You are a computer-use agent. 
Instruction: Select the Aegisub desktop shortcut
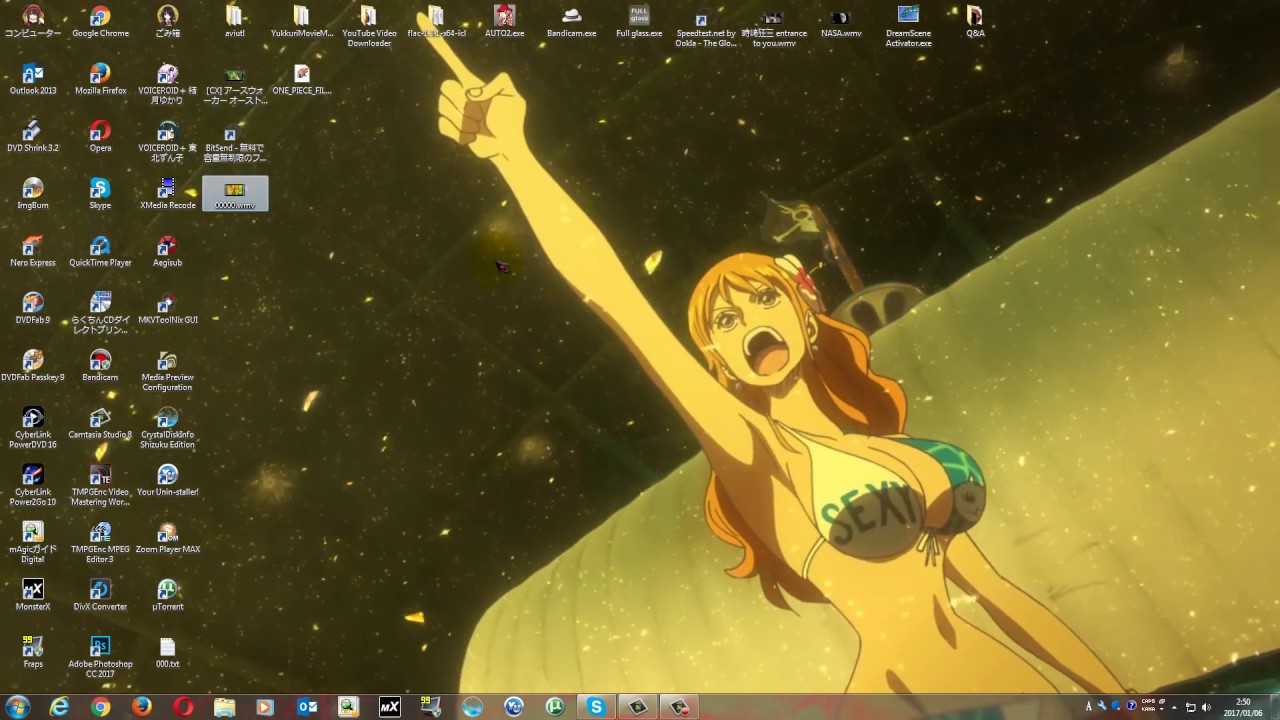click(x=167, y=250)
